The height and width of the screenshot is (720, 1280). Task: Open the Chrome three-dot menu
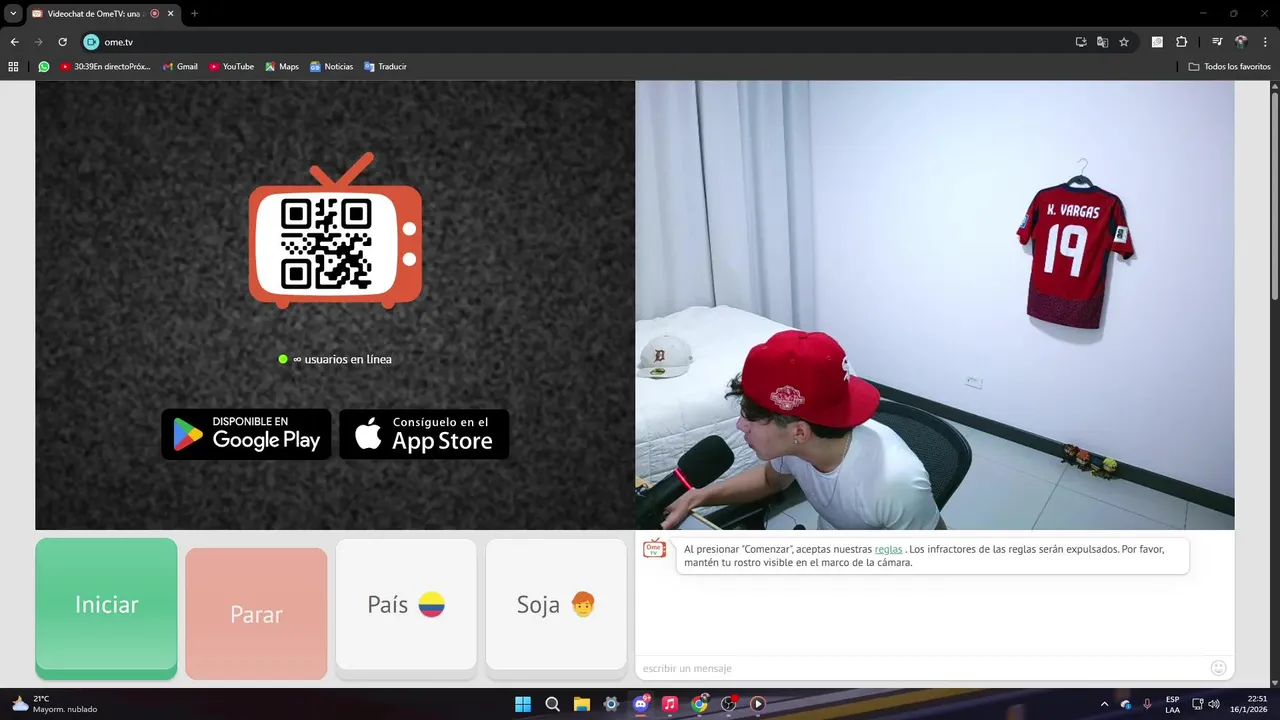point(1266,42)
